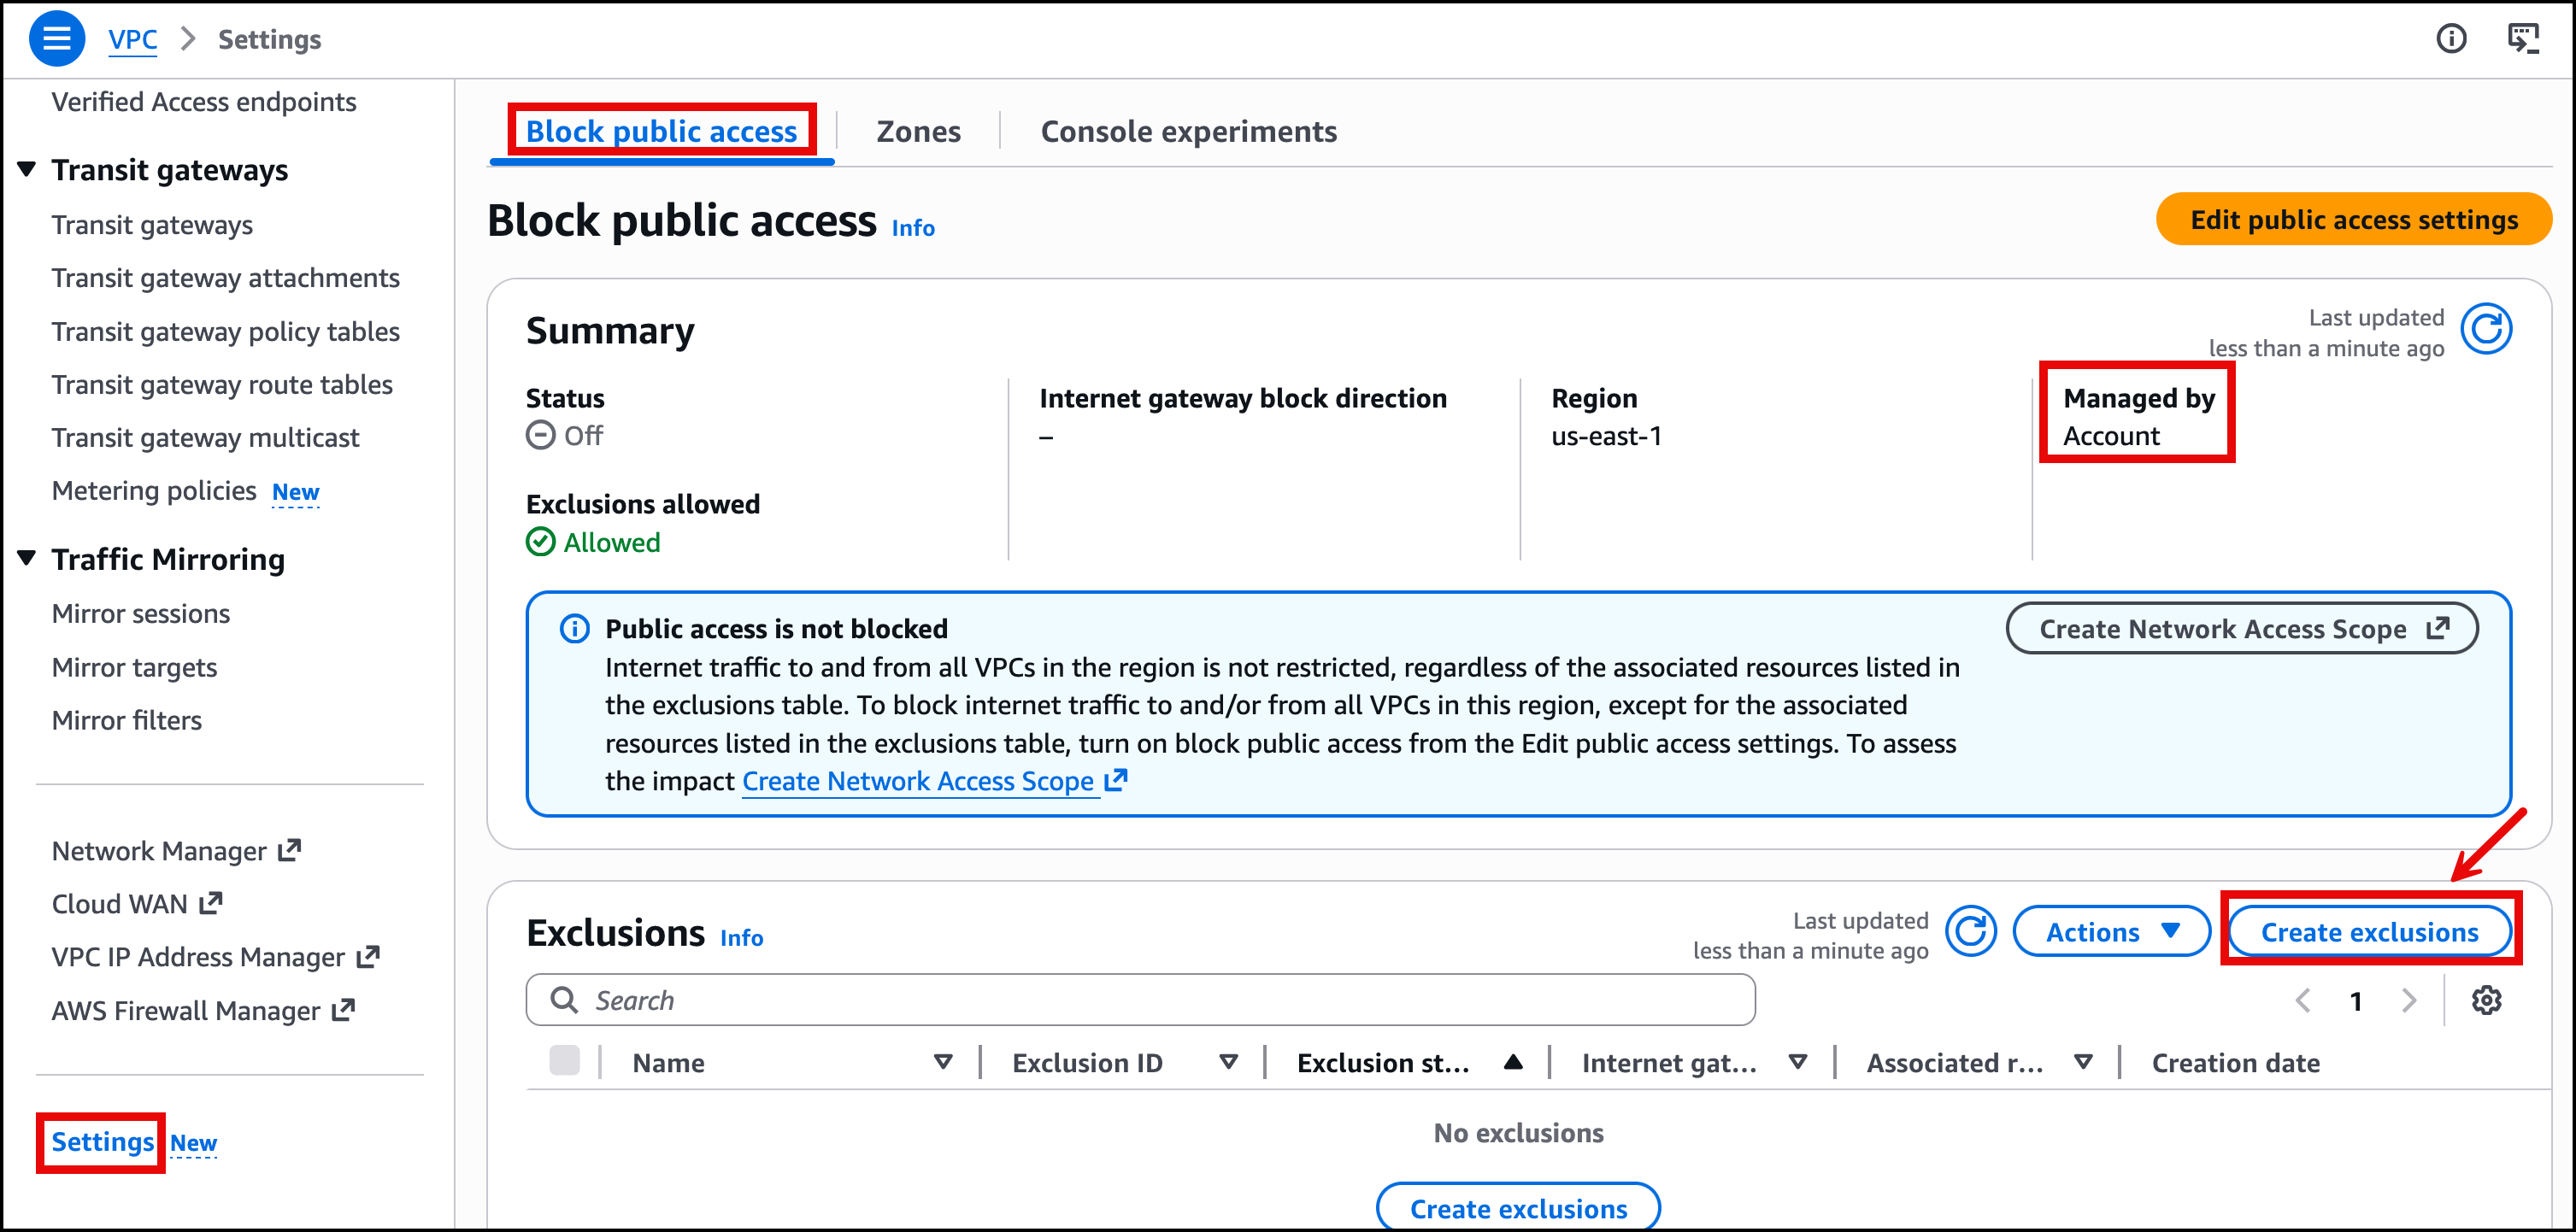This screenshot has width=2576, height=1232.
Task: Open Create Network Access Scope button
Action: 2241,628
